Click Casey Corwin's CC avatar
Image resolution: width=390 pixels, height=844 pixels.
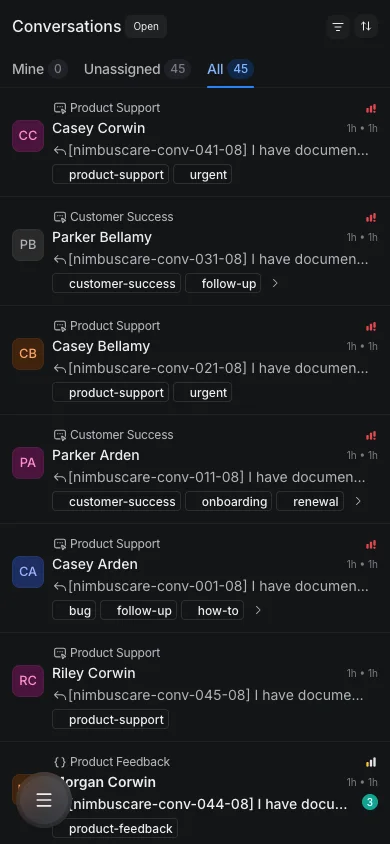(28, 136)
